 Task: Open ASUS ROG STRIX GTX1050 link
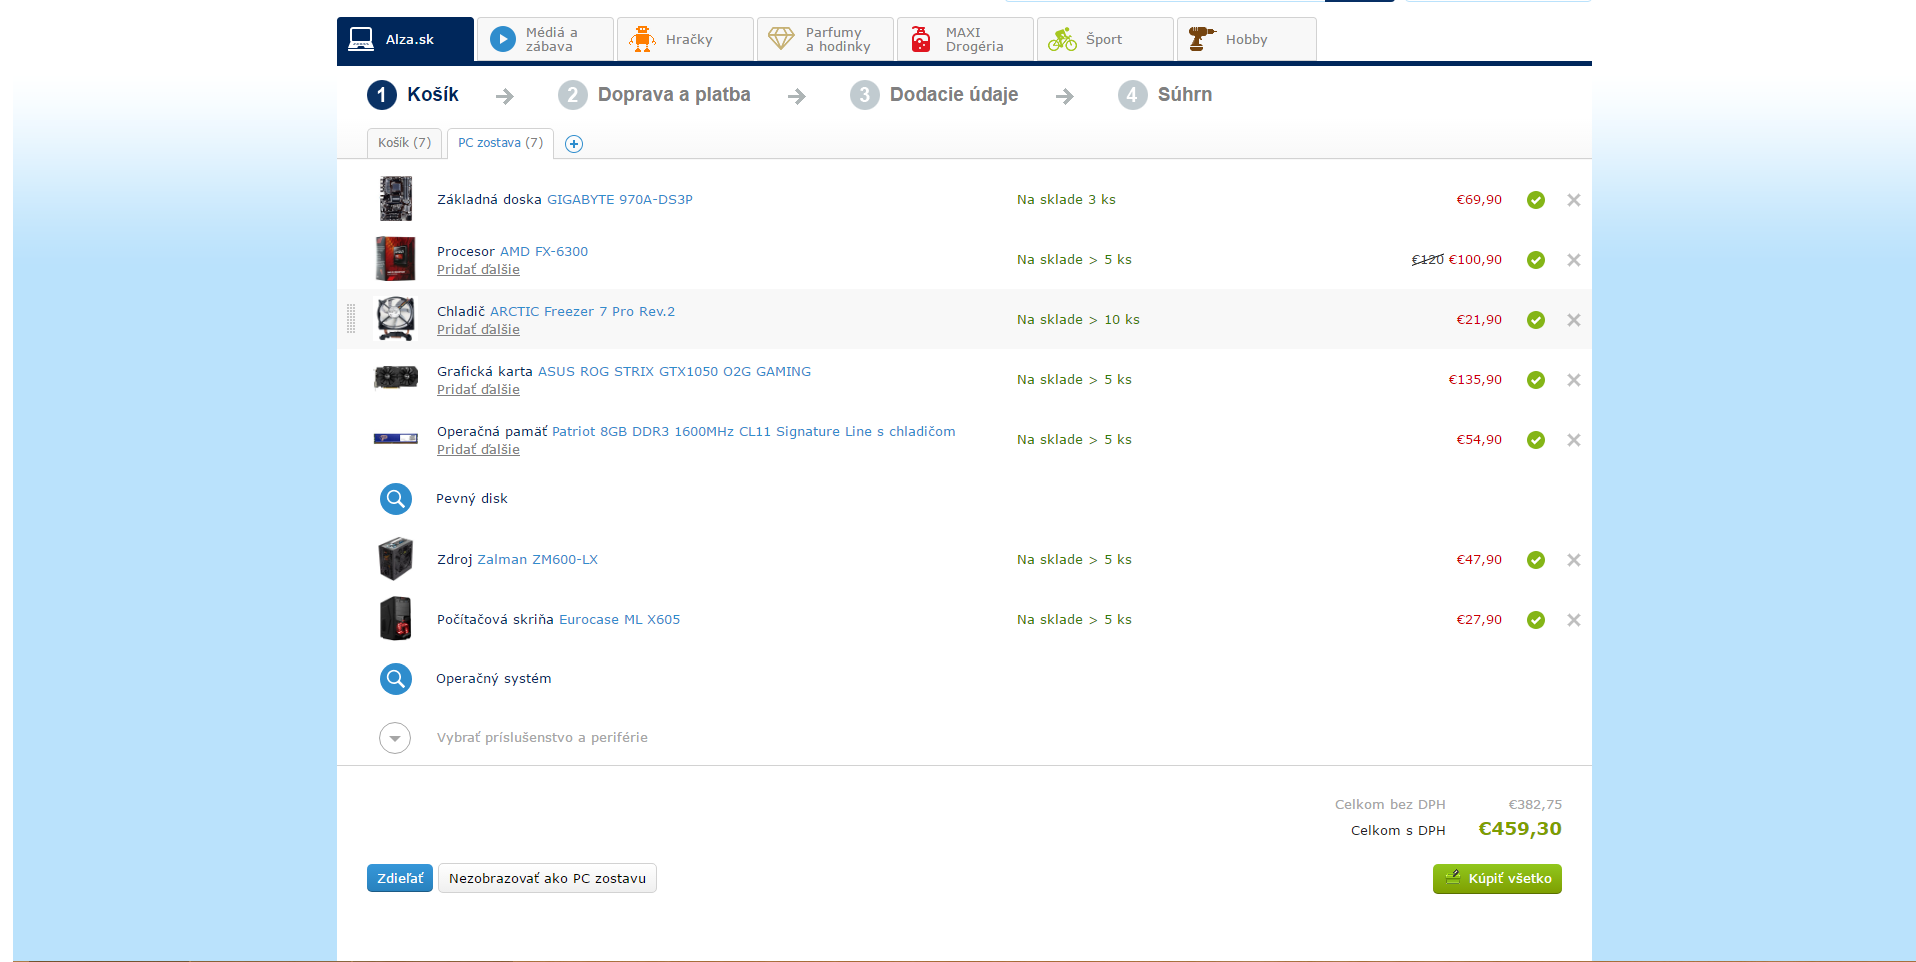pyautogui.click(x=674, y=372)
